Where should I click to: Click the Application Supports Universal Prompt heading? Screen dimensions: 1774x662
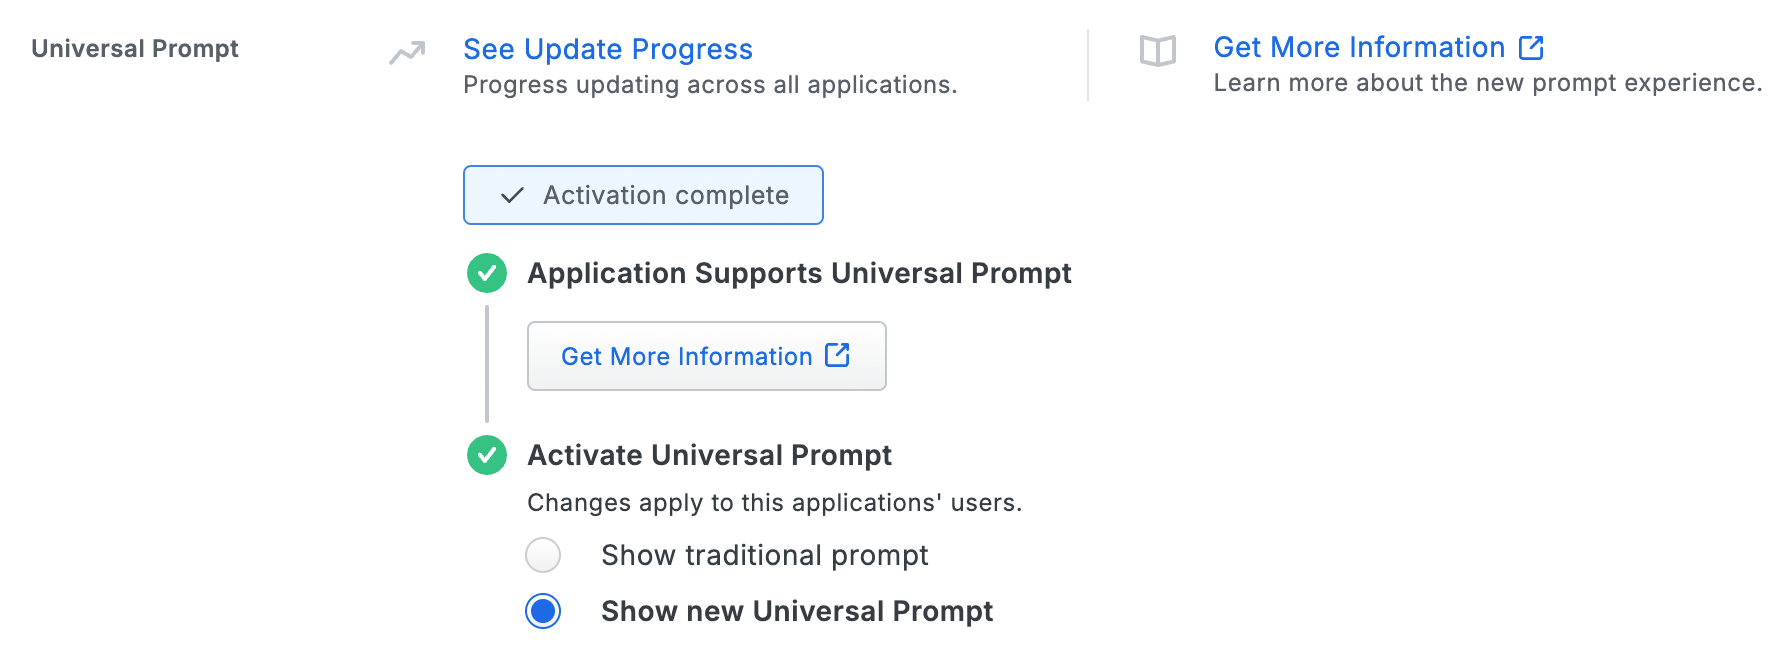click(799, 273)
